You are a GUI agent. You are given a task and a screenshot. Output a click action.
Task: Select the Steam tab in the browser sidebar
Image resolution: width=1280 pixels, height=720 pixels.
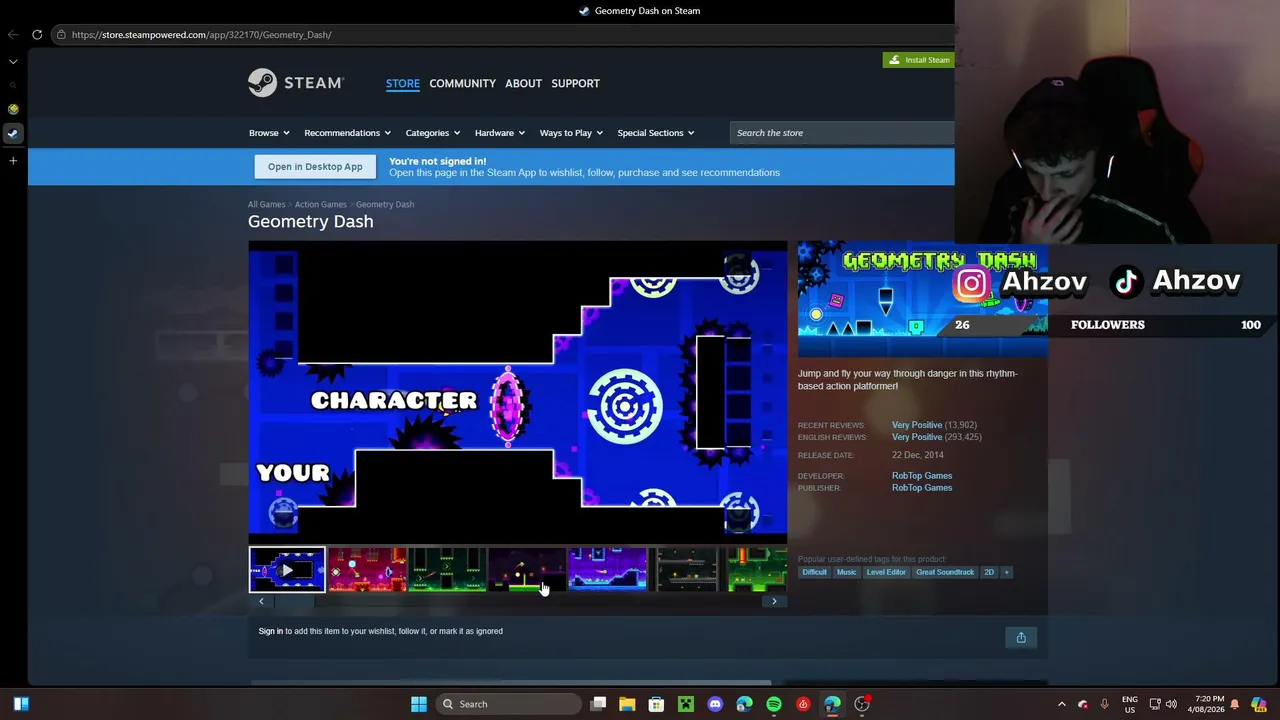pos(13,133)
